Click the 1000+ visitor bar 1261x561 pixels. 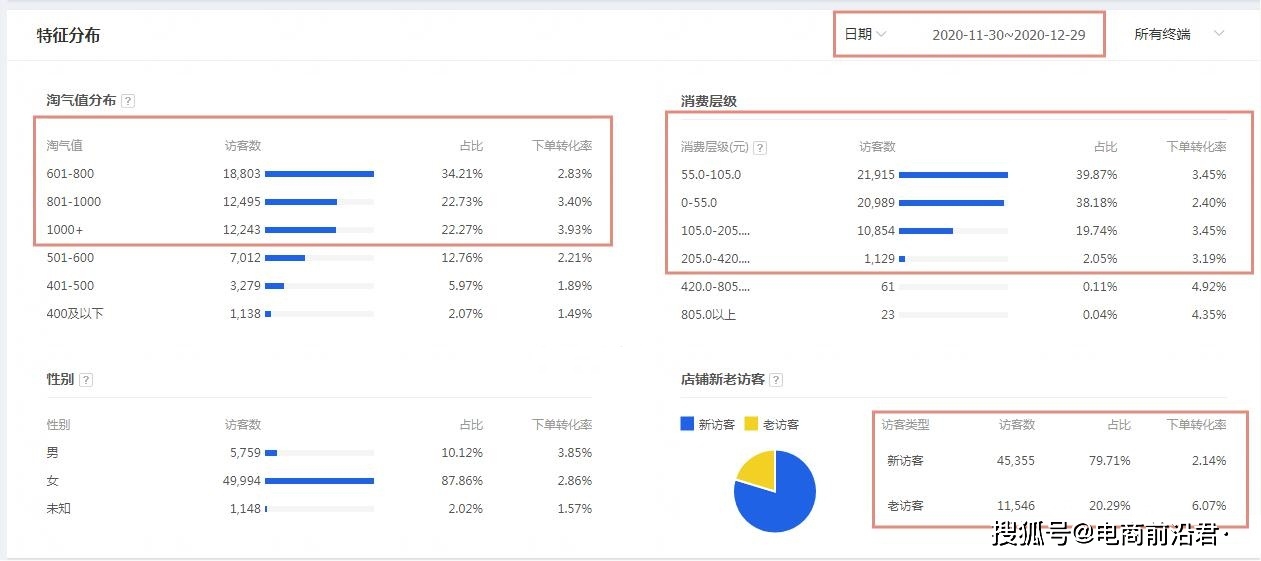pyautogui.click(x=300, y=230)
